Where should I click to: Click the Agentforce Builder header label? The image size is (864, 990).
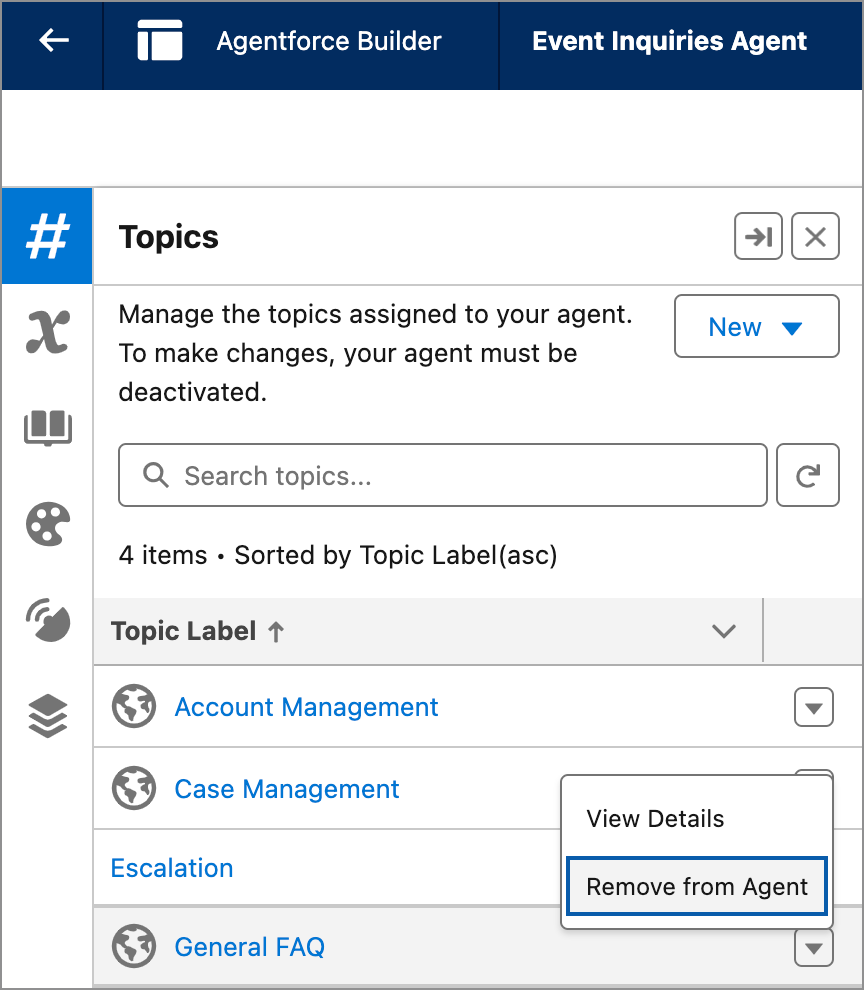(x=329, y=41)
